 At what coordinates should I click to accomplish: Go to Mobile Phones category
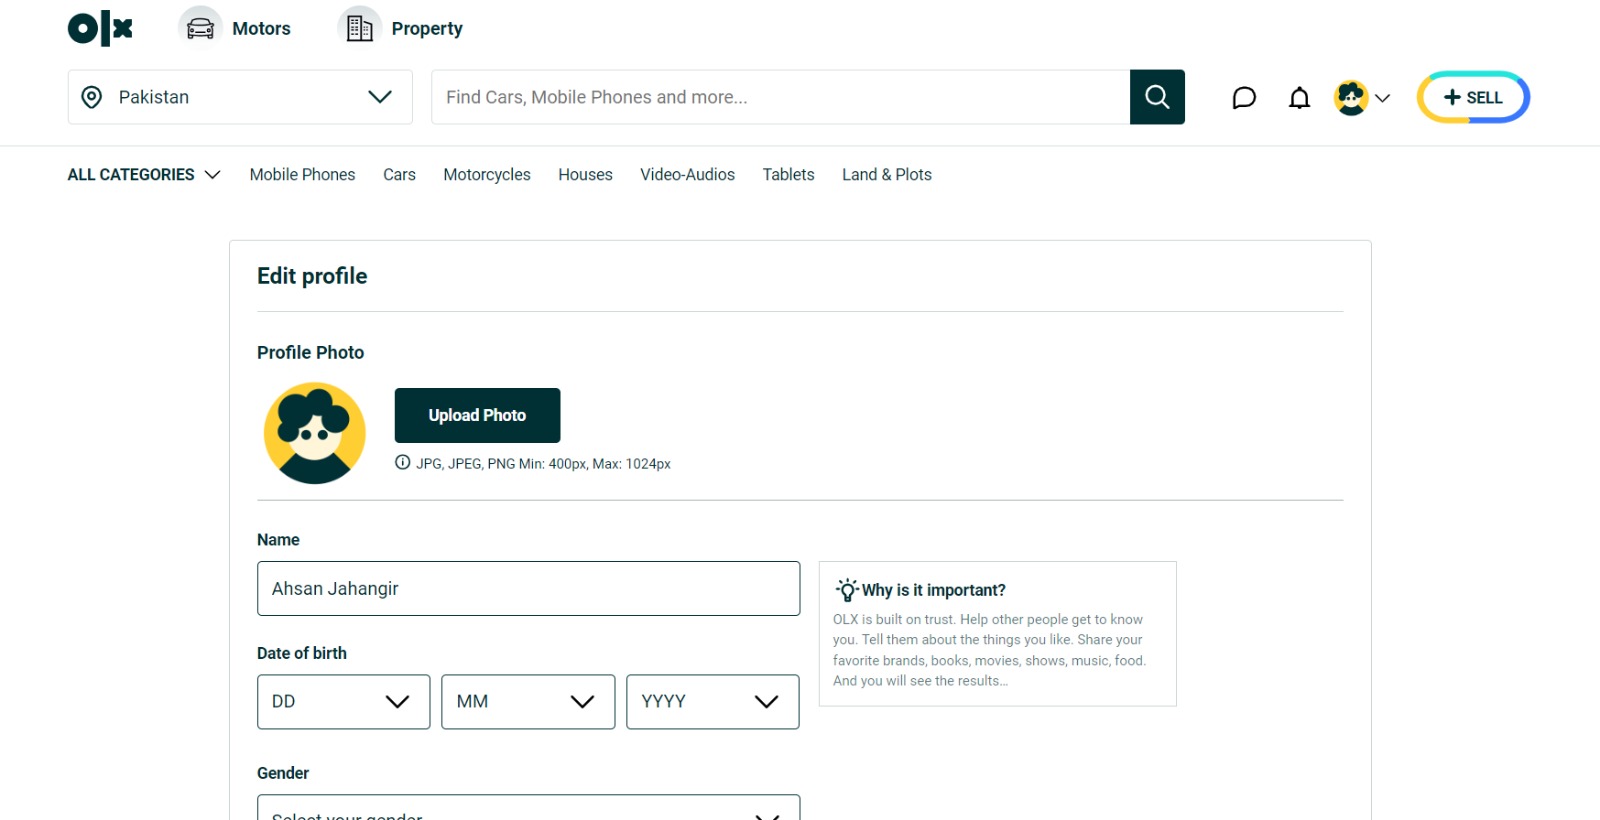point(302,175)
